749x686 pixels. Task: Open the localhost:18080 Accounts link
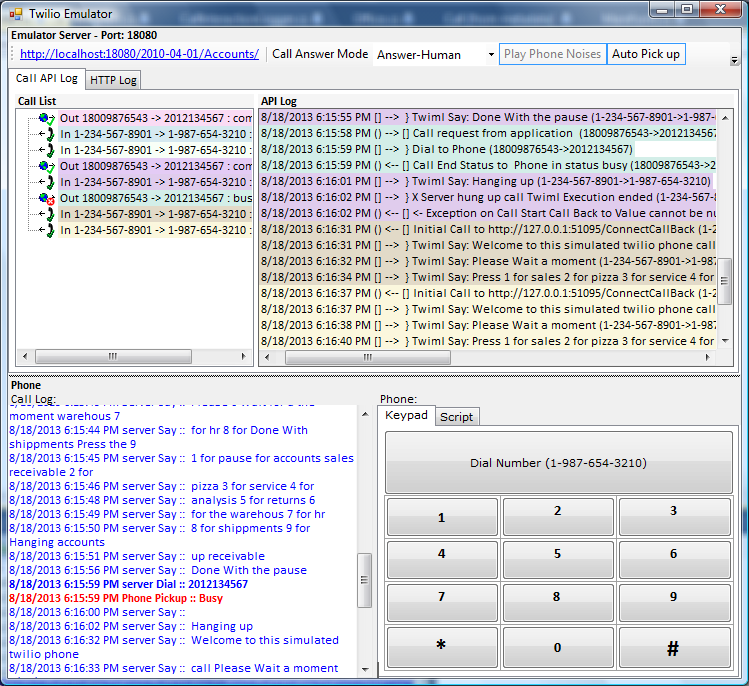pyautogui.click(x=139, y=54)
